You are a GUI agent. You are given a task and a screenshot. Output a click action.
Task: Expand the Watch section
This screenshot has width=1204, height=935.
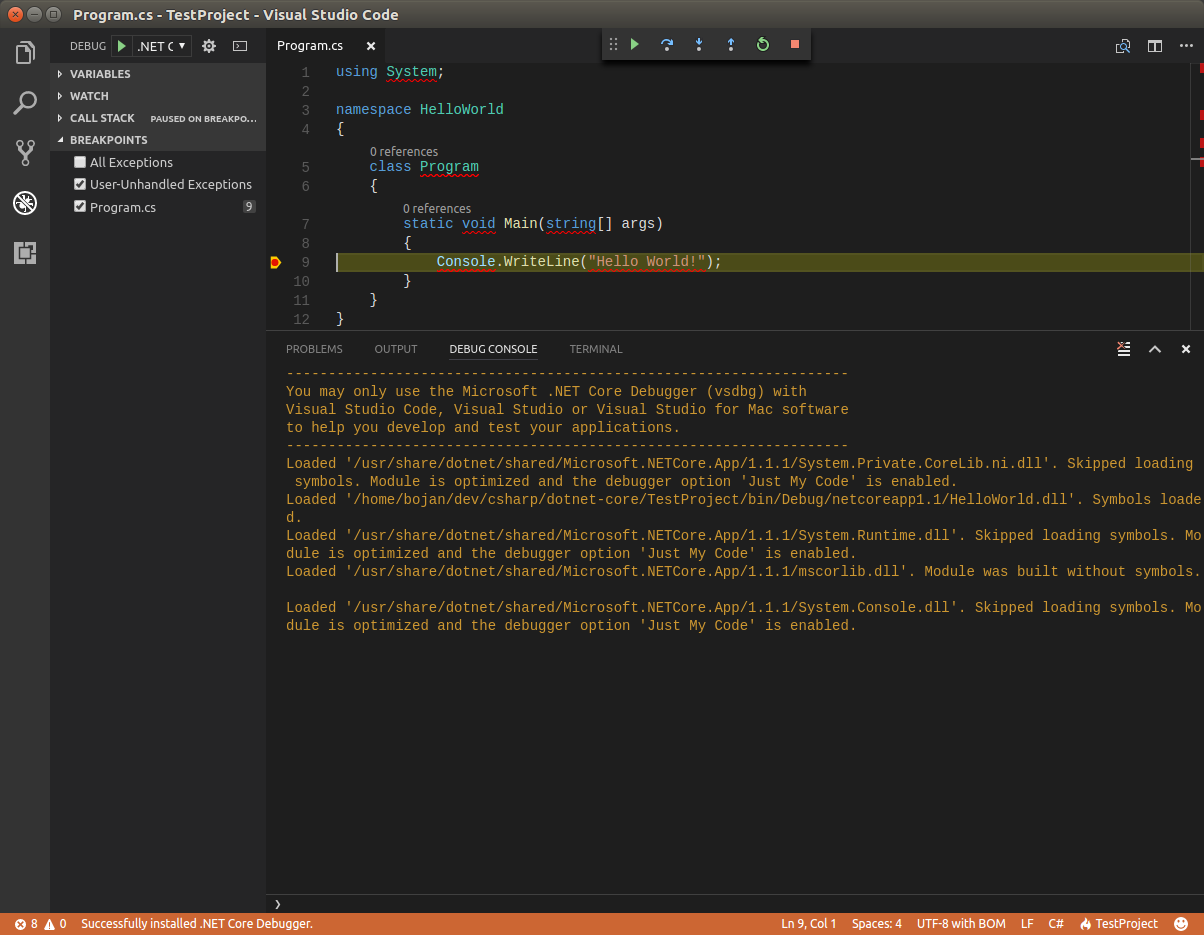89,96
